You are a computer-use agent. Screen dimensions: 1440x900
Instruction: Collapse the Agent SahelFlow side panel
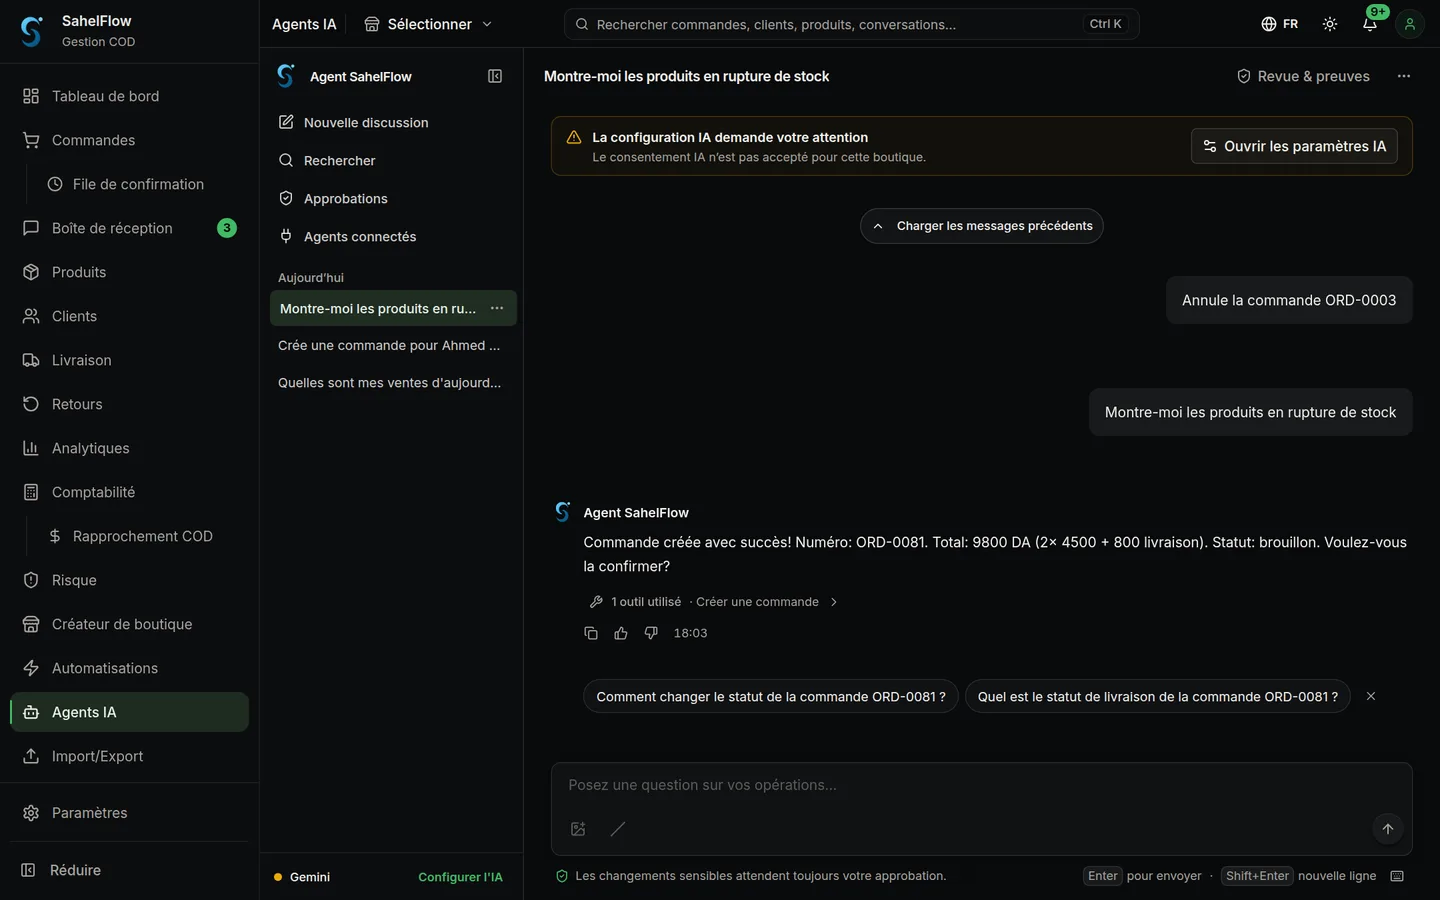coord(495,76)
